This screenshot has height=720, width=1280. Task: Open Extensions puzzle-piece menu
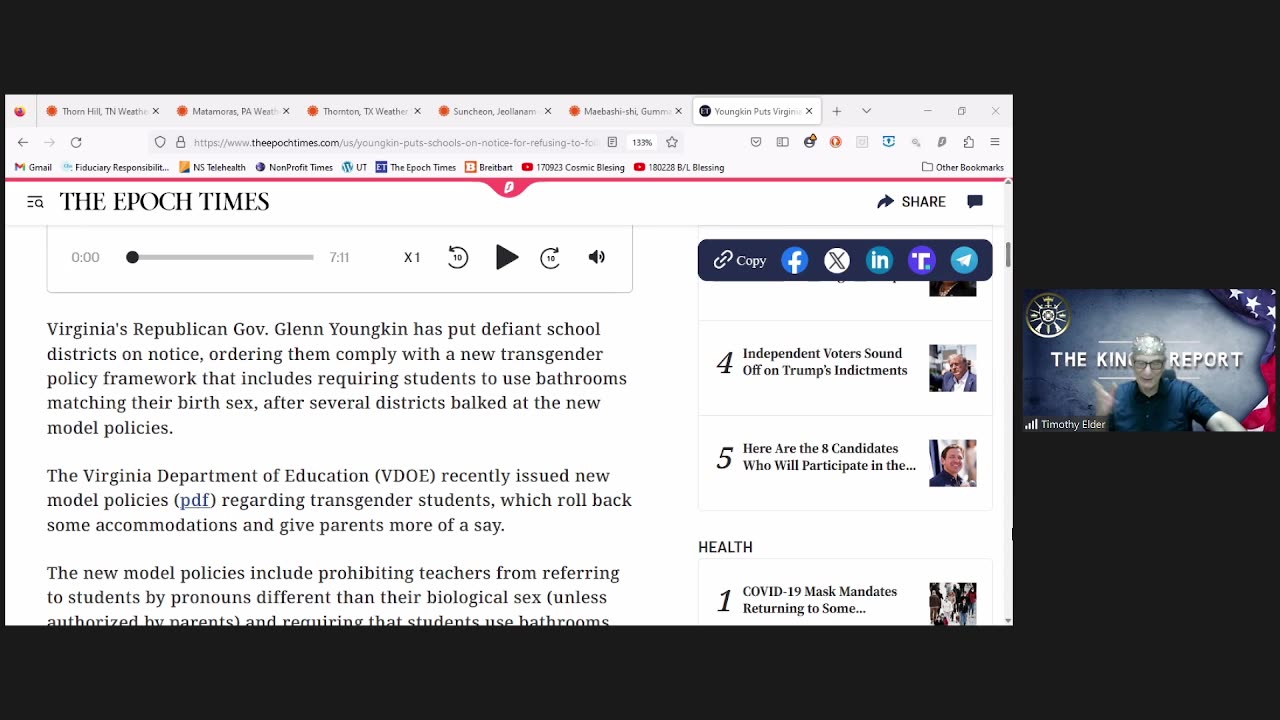(x=968, y=142)
